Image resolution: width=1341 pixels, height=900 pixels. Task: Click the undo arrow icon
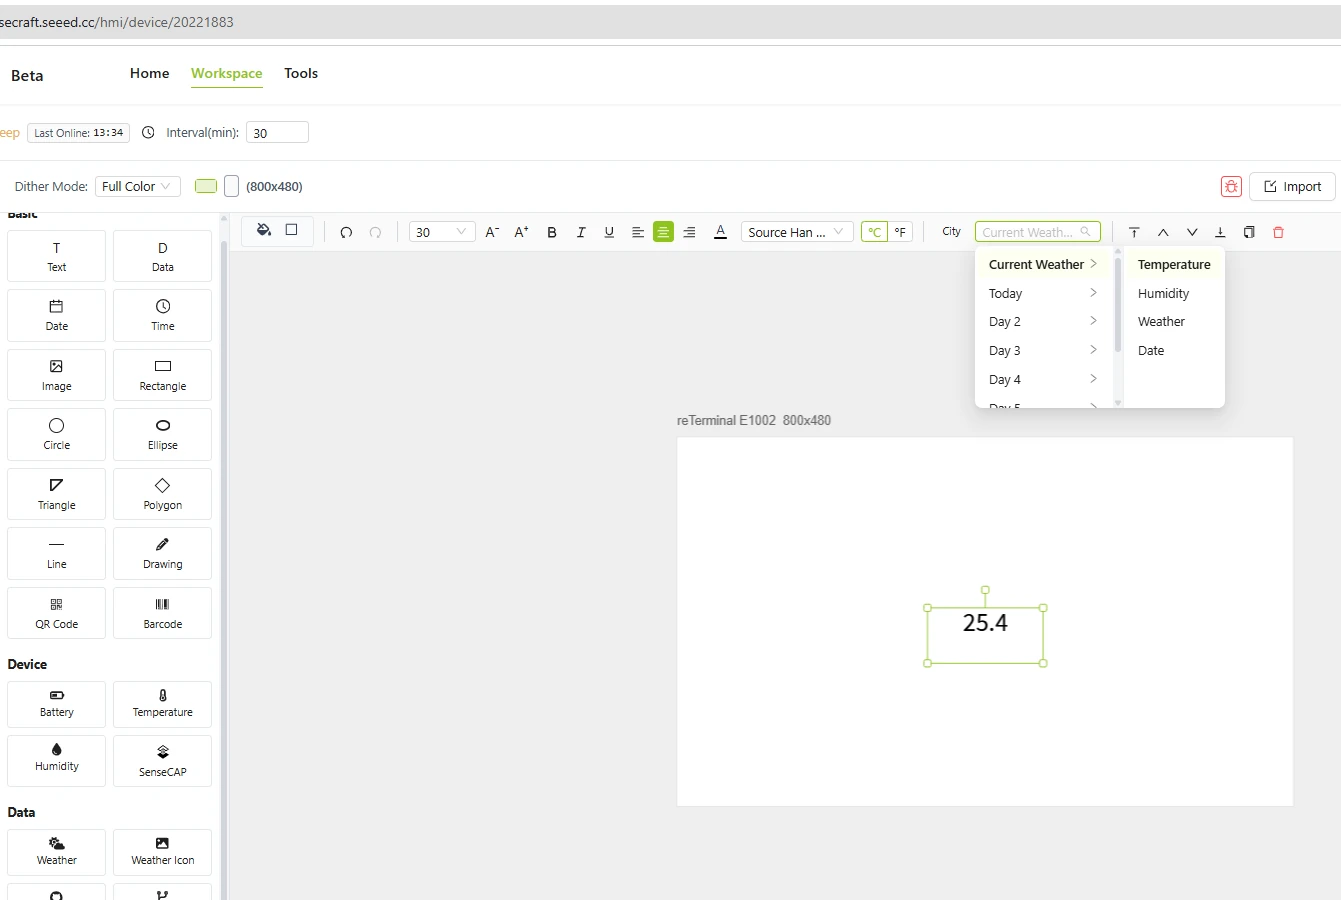click(x=346, y=232)
